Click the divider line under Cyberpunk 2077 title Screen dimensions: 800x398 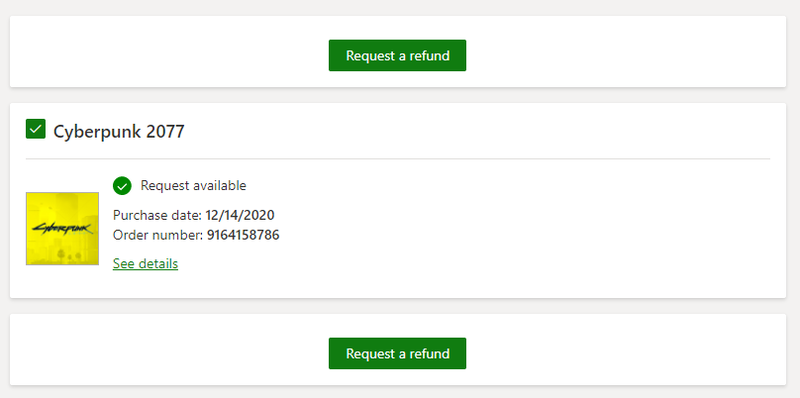(x=398, y=159)
